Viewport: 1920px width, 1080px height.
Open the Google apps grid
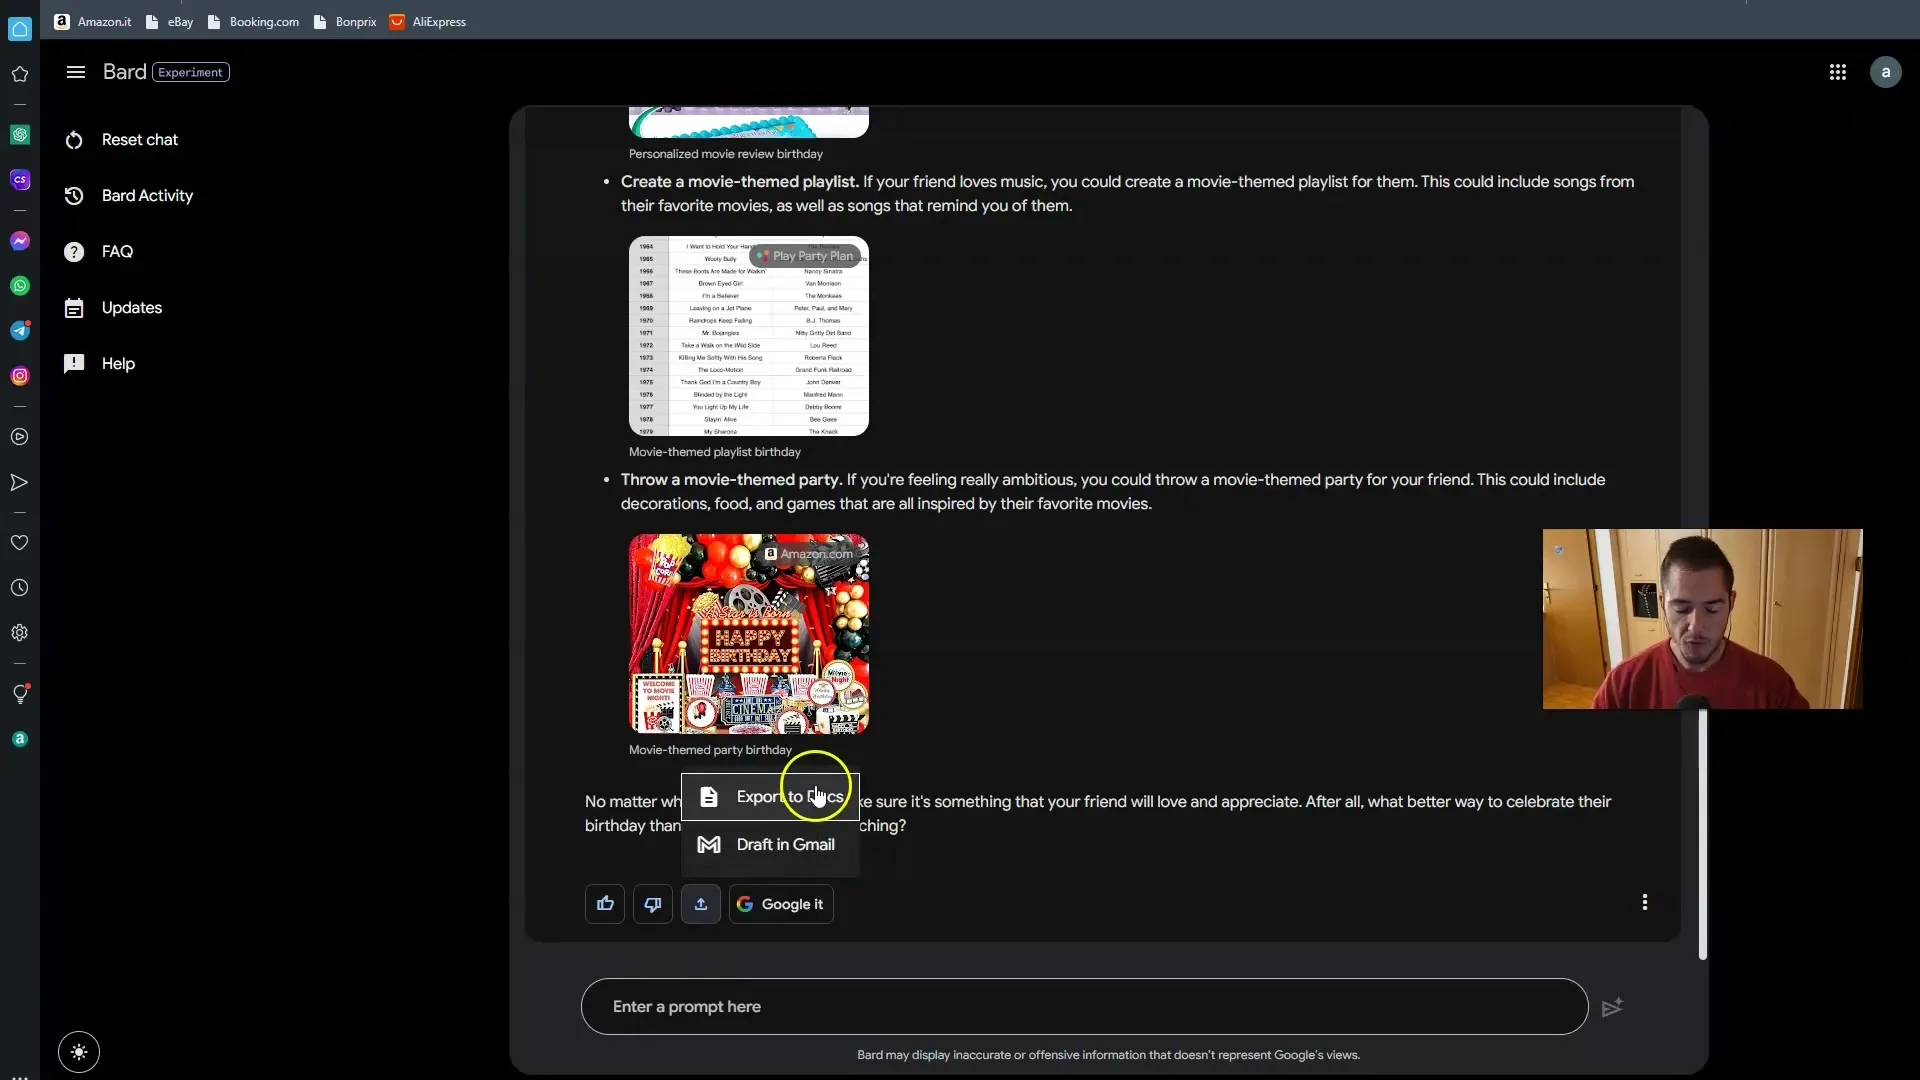[x=1837, y=72]
